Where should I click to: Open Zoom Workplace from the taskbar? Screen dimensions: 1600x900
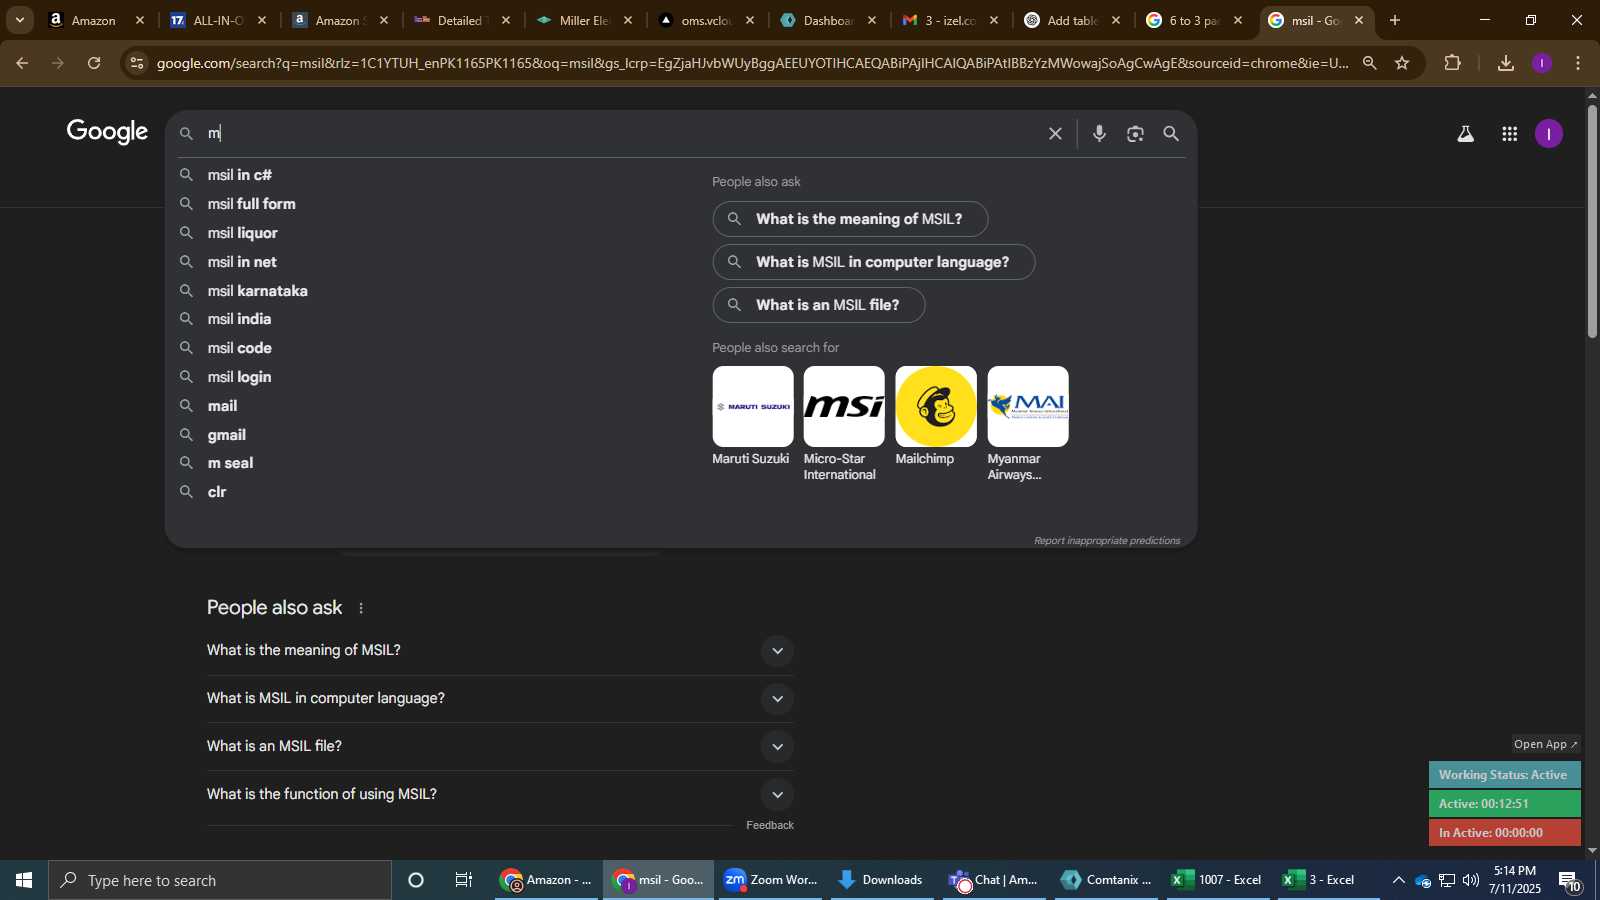click(771, 880)
